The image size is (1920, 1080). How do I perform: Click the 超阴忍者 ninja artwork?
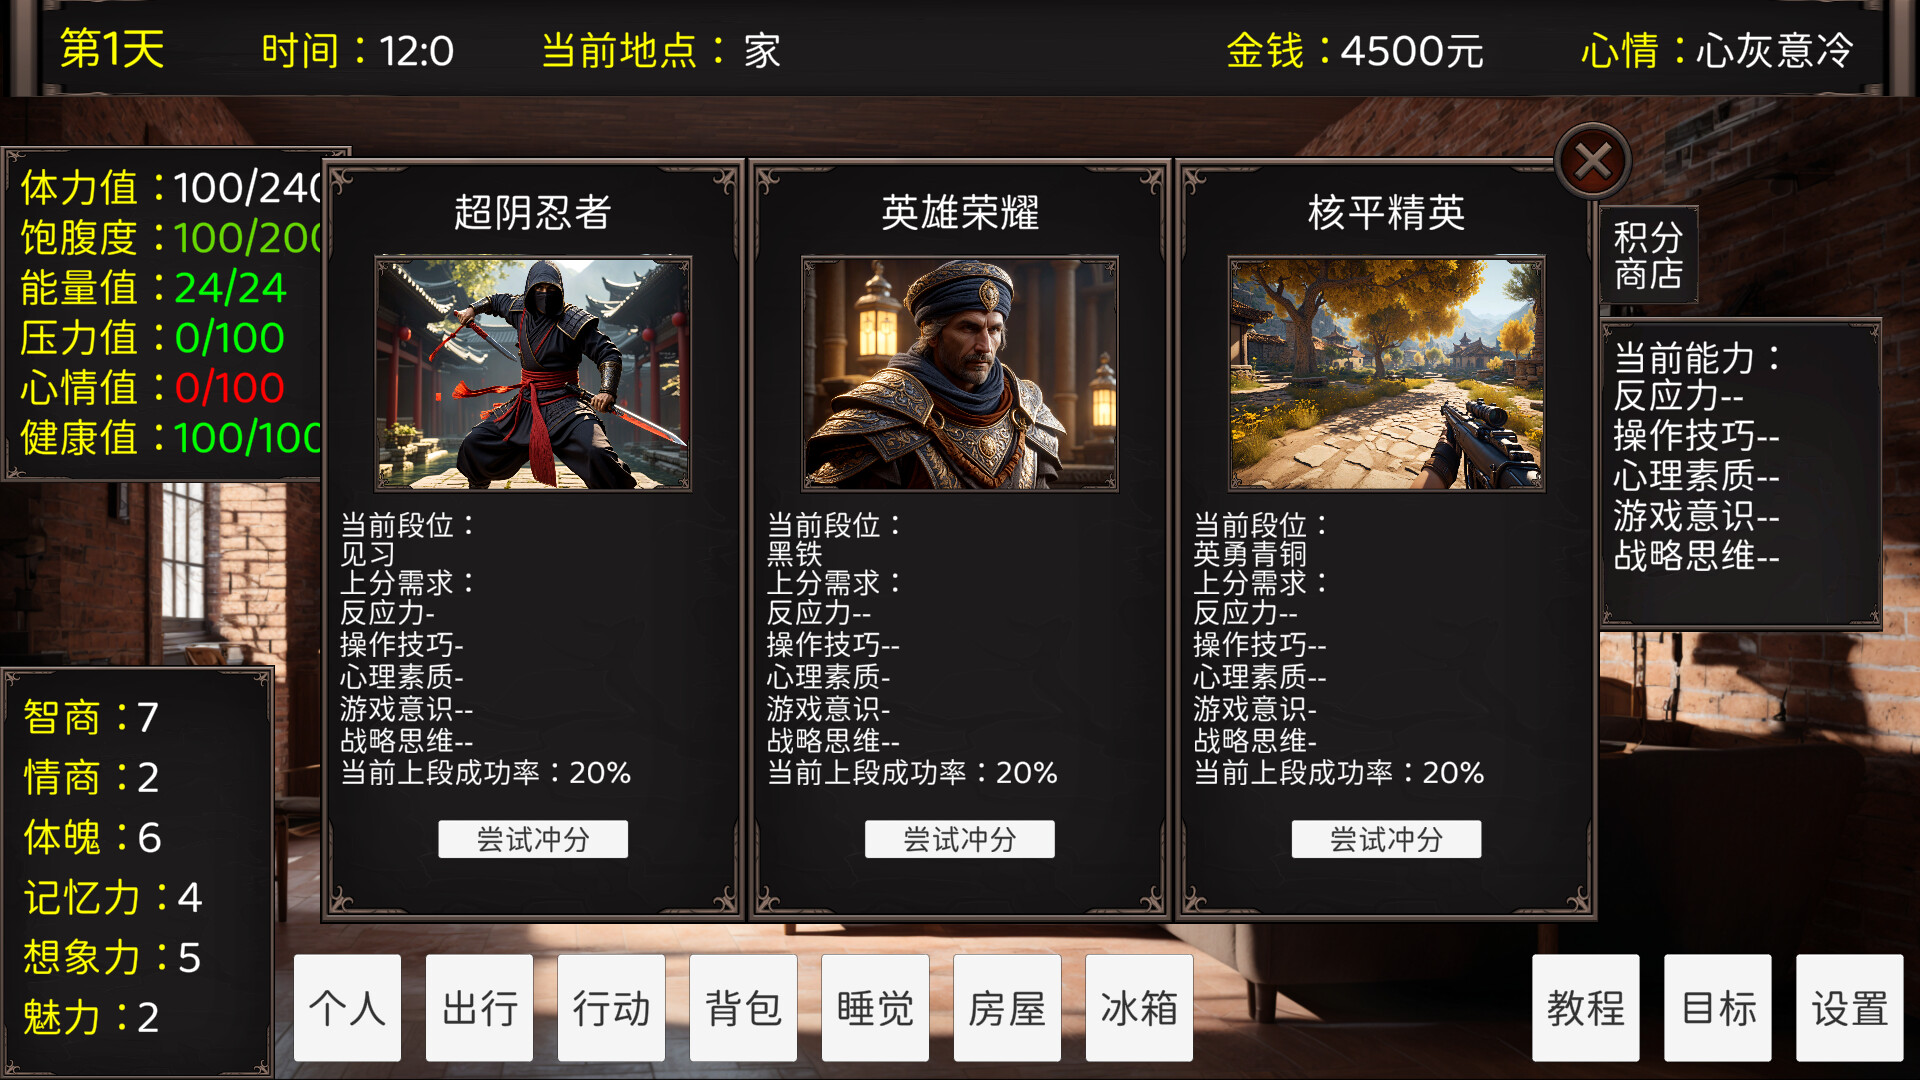click(533, 374)
